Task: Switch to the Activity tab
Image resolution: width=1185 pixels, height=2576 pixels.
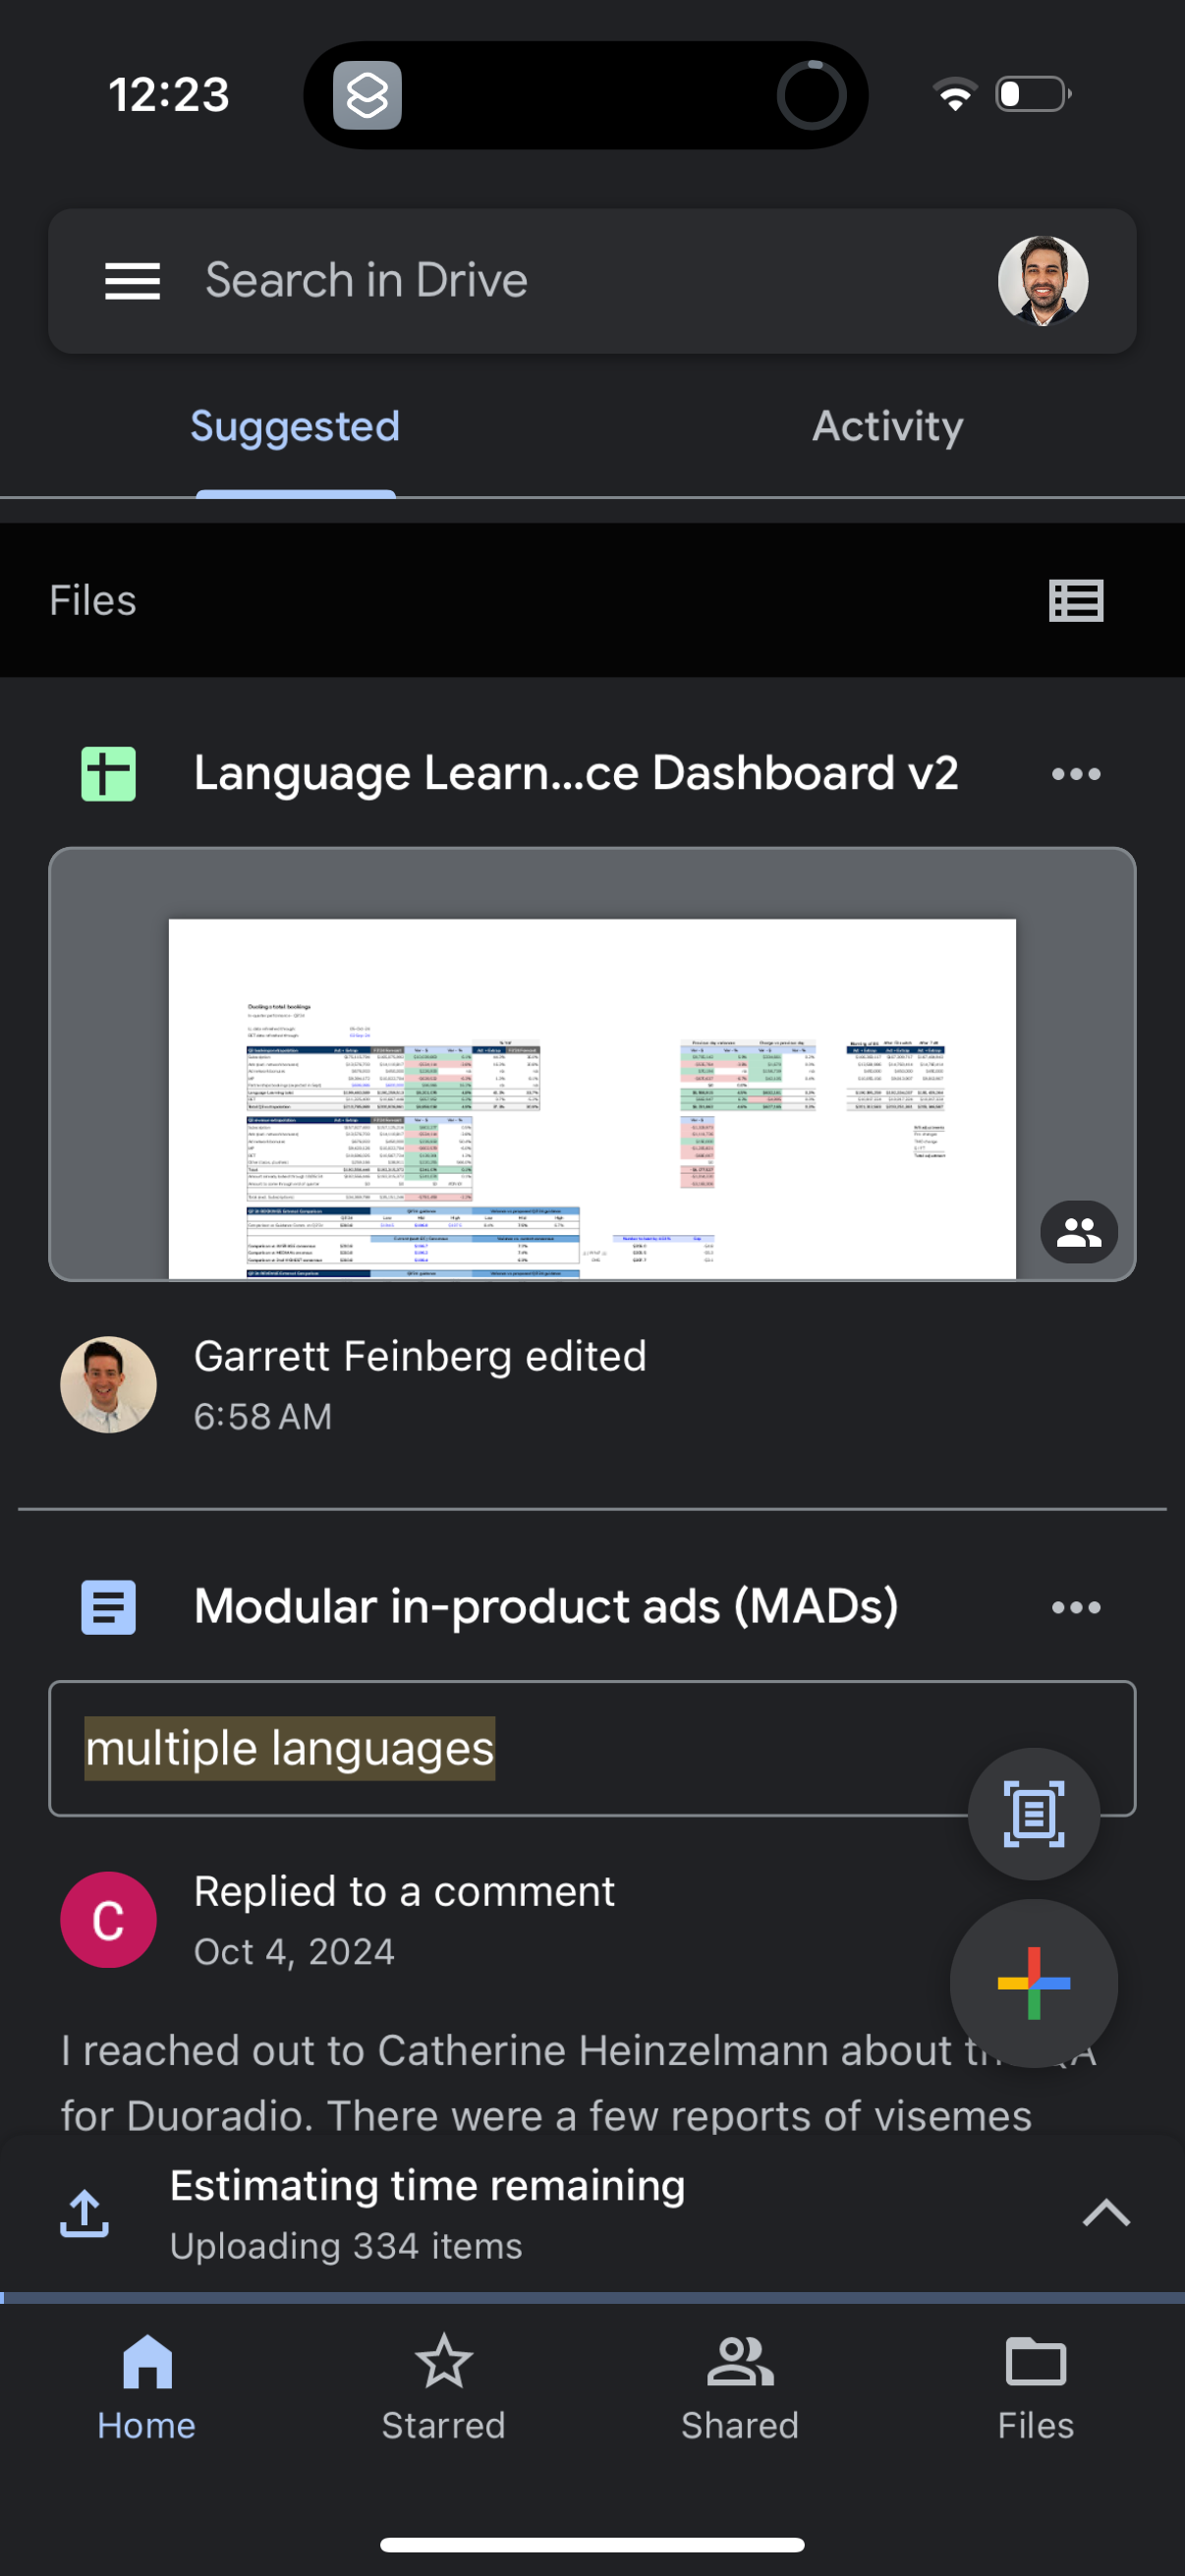Action: 888,427
